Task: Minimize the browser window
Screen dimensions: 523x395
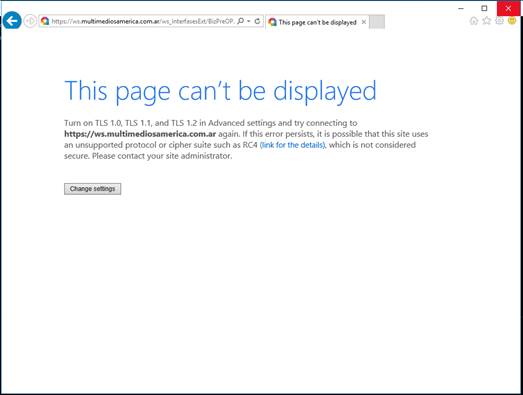Action: [461, 8]
